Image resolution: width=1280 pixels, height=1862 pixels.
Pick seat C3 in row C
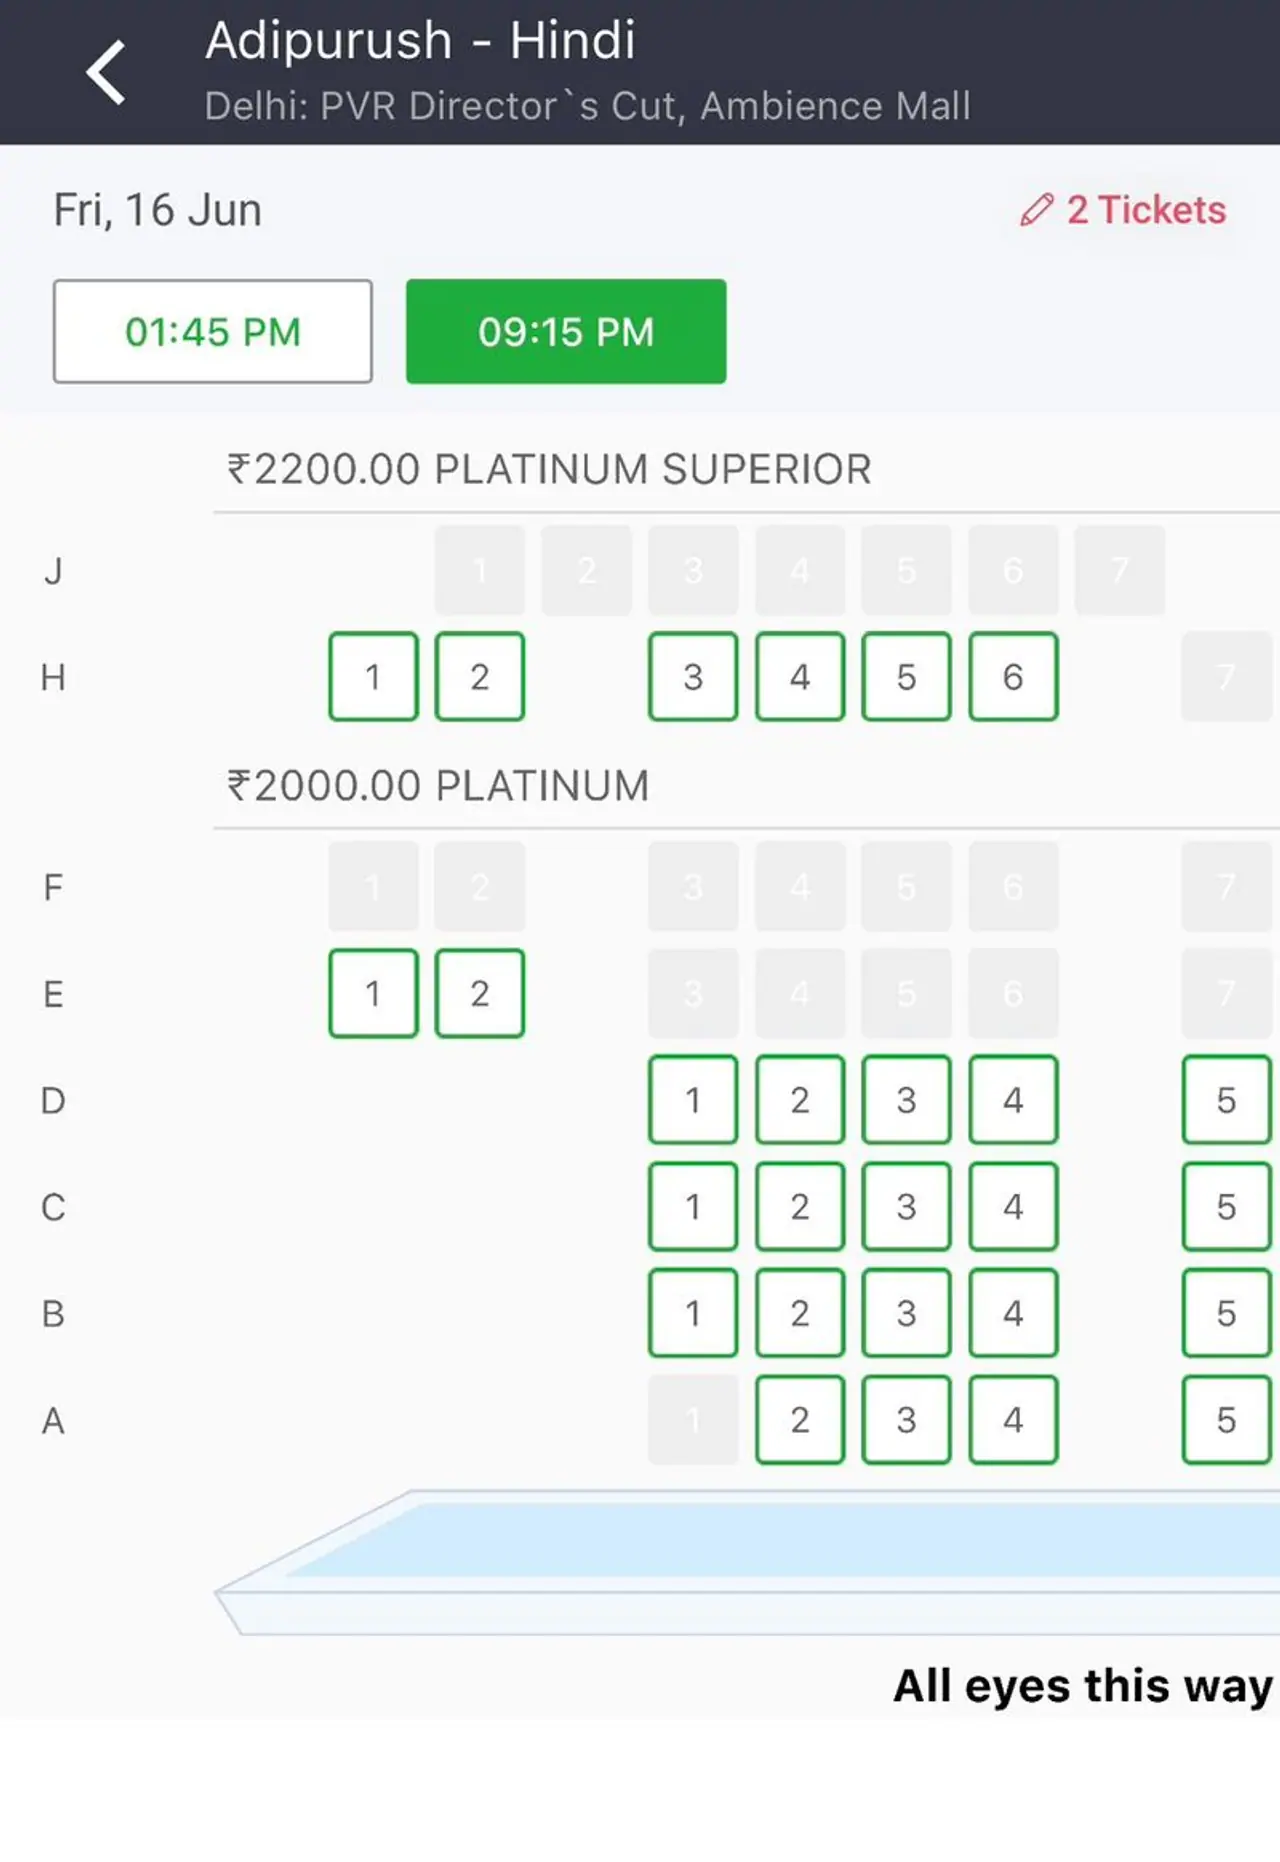pos(906,1207)
